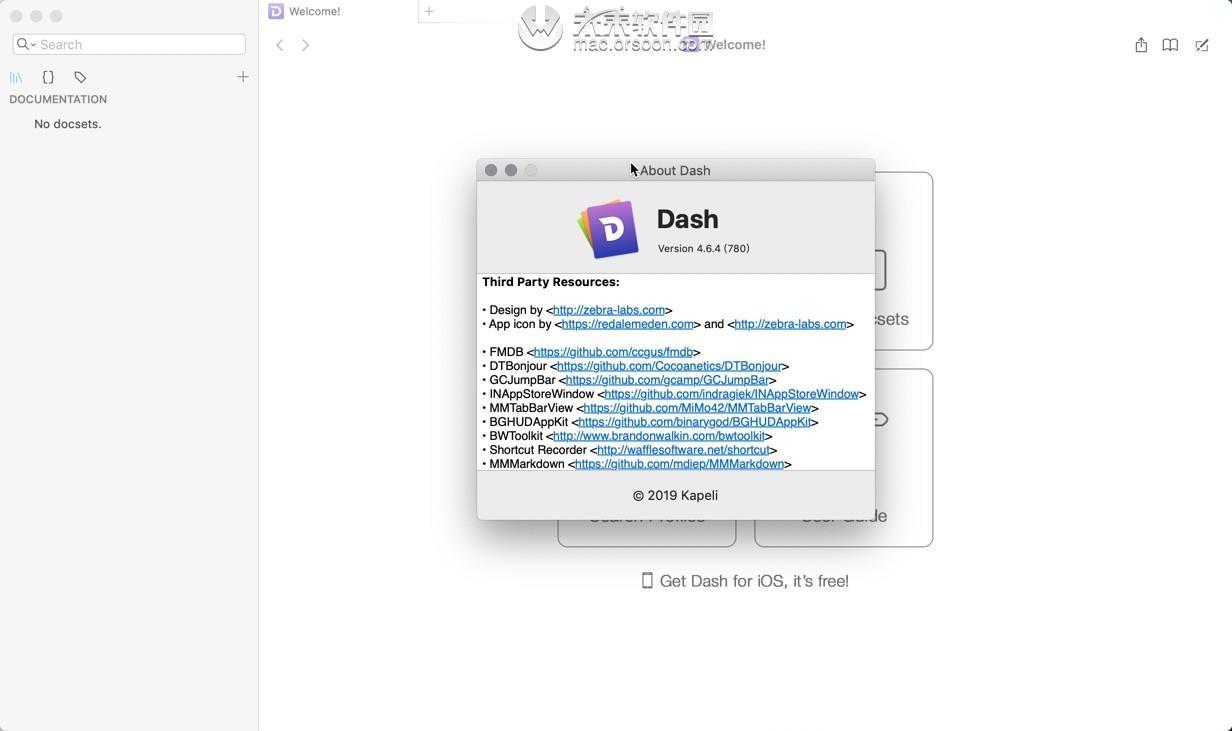Viewport: 1232px width, 731px height.
Task: Open the zebra-labs.com design link
Action: click(609, 310)
